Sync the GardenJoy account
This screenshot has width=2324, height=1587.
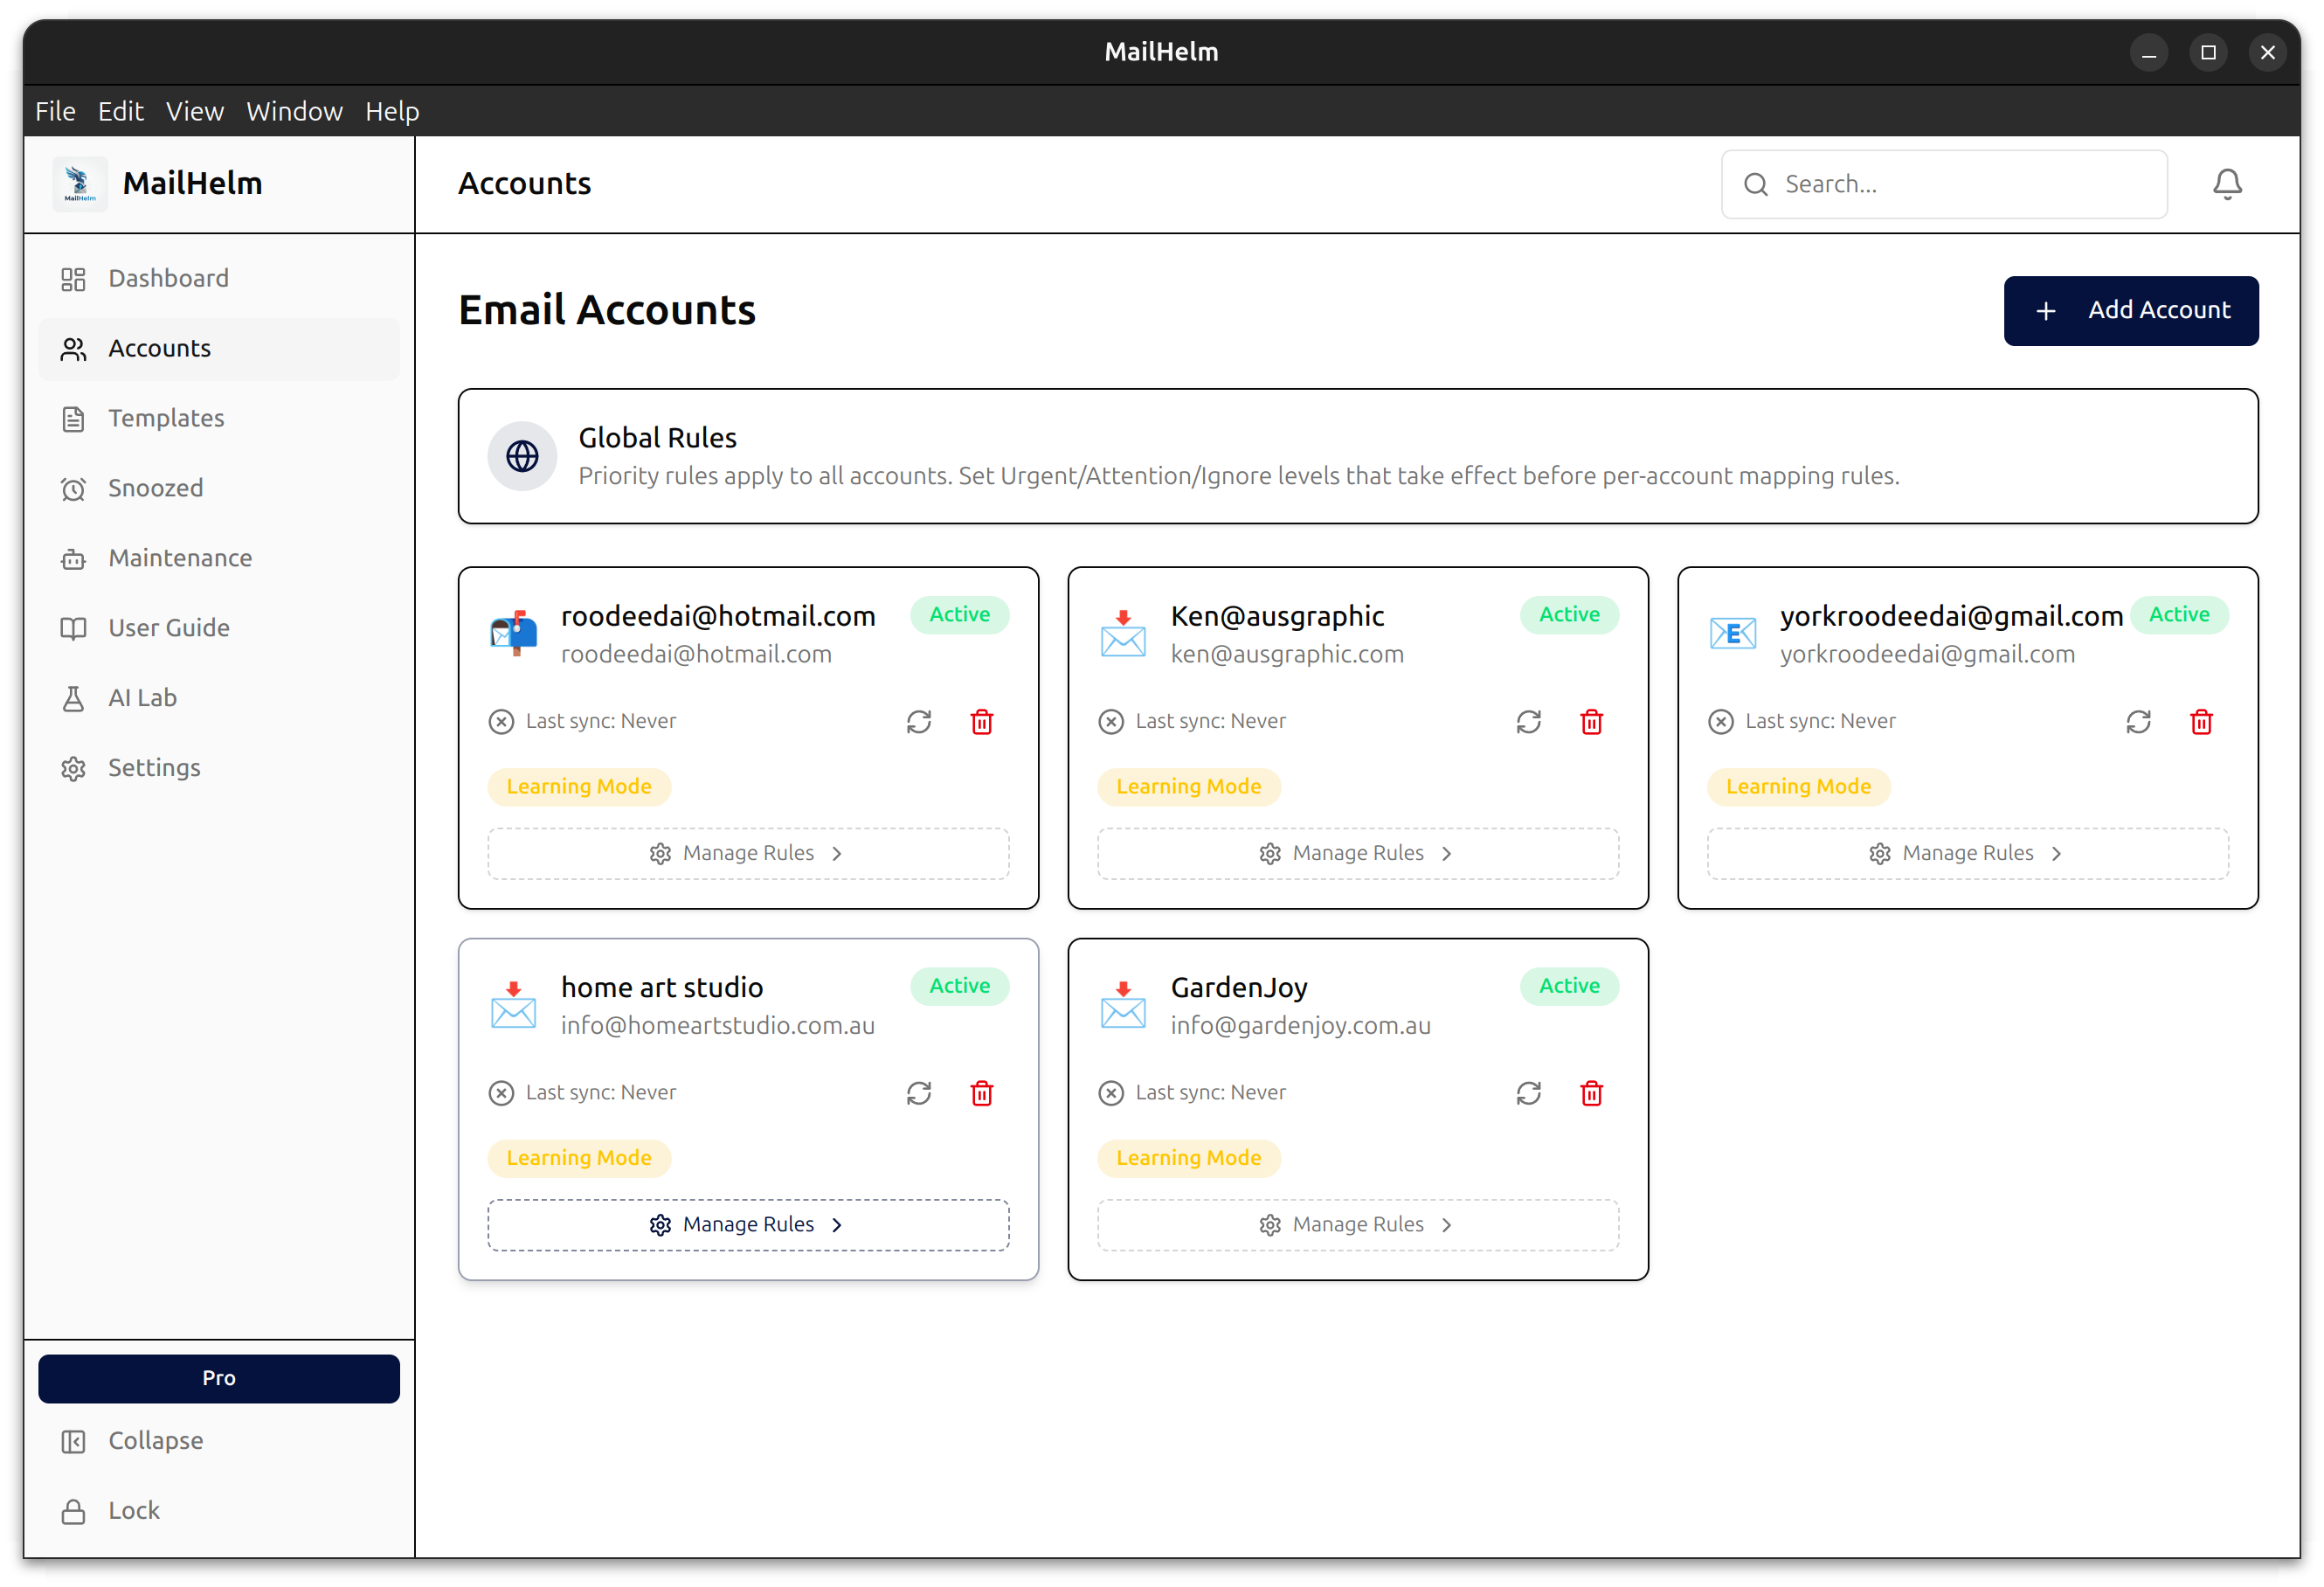[1528, 1093]
